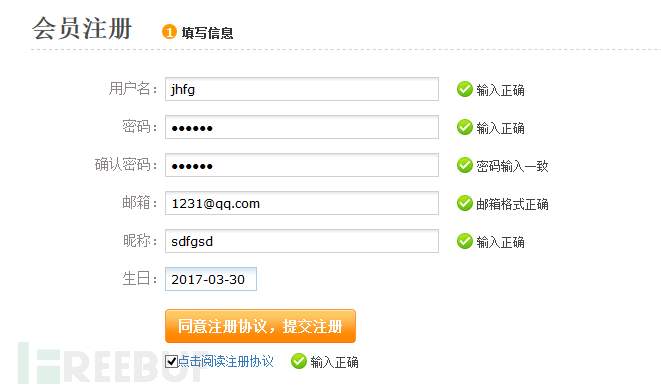Uncheck the registration agreement checkbox
This screenshot has width=661, height=391.
(171, 361)
